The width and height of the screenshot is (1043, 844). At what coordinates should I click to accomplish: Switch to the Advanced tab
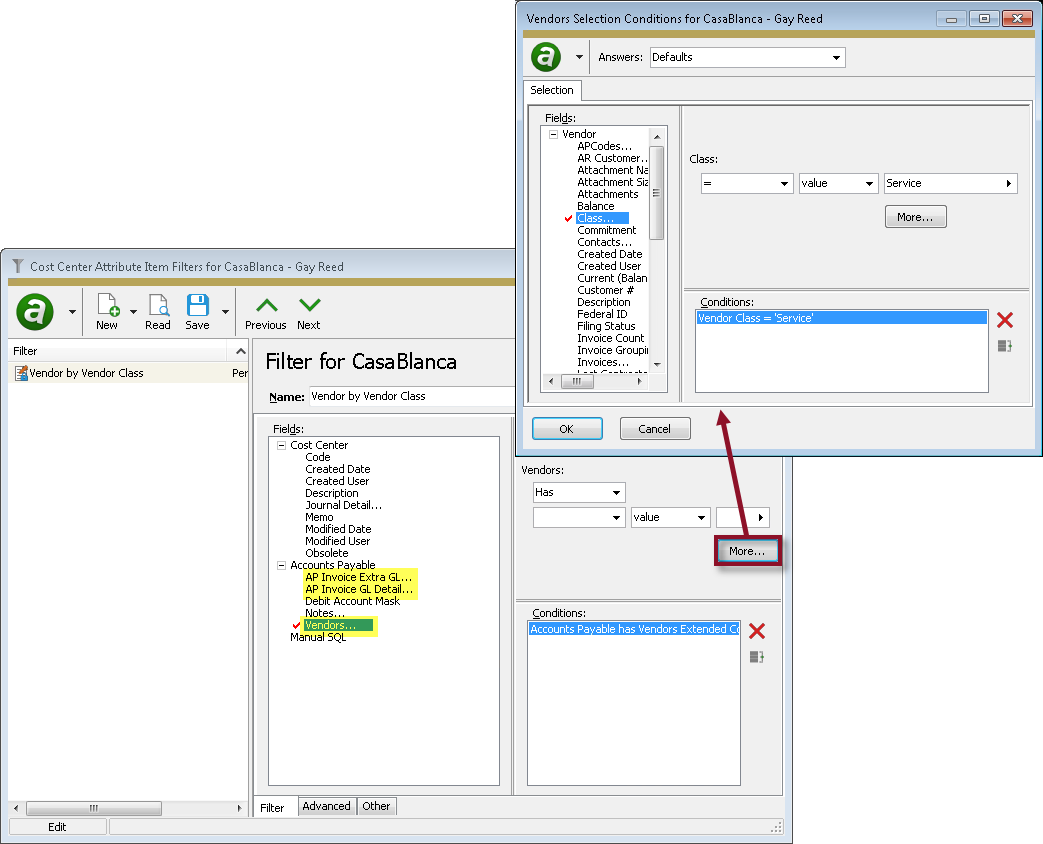[x=326, y=806]
